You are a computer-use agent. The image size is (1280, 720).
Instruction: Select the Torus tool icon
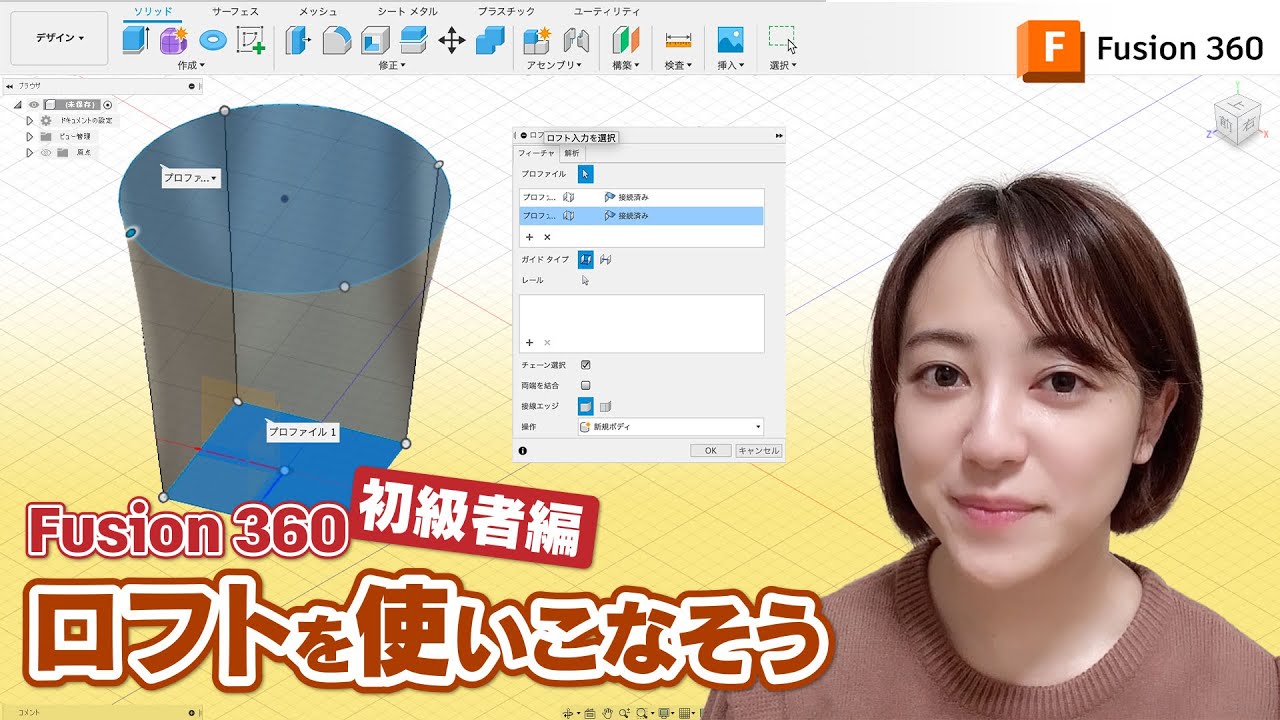tap(213, 40)
